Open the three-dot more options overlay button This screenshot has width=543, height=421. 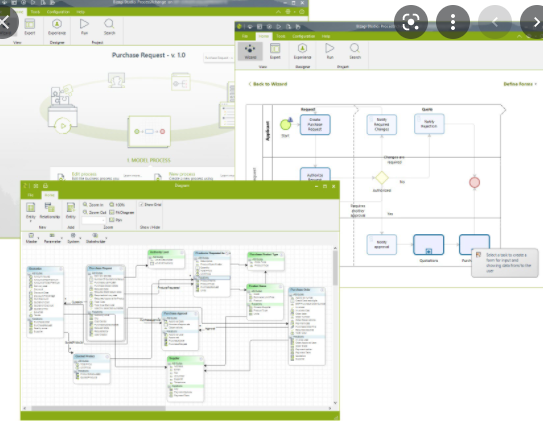pos(453,22)
